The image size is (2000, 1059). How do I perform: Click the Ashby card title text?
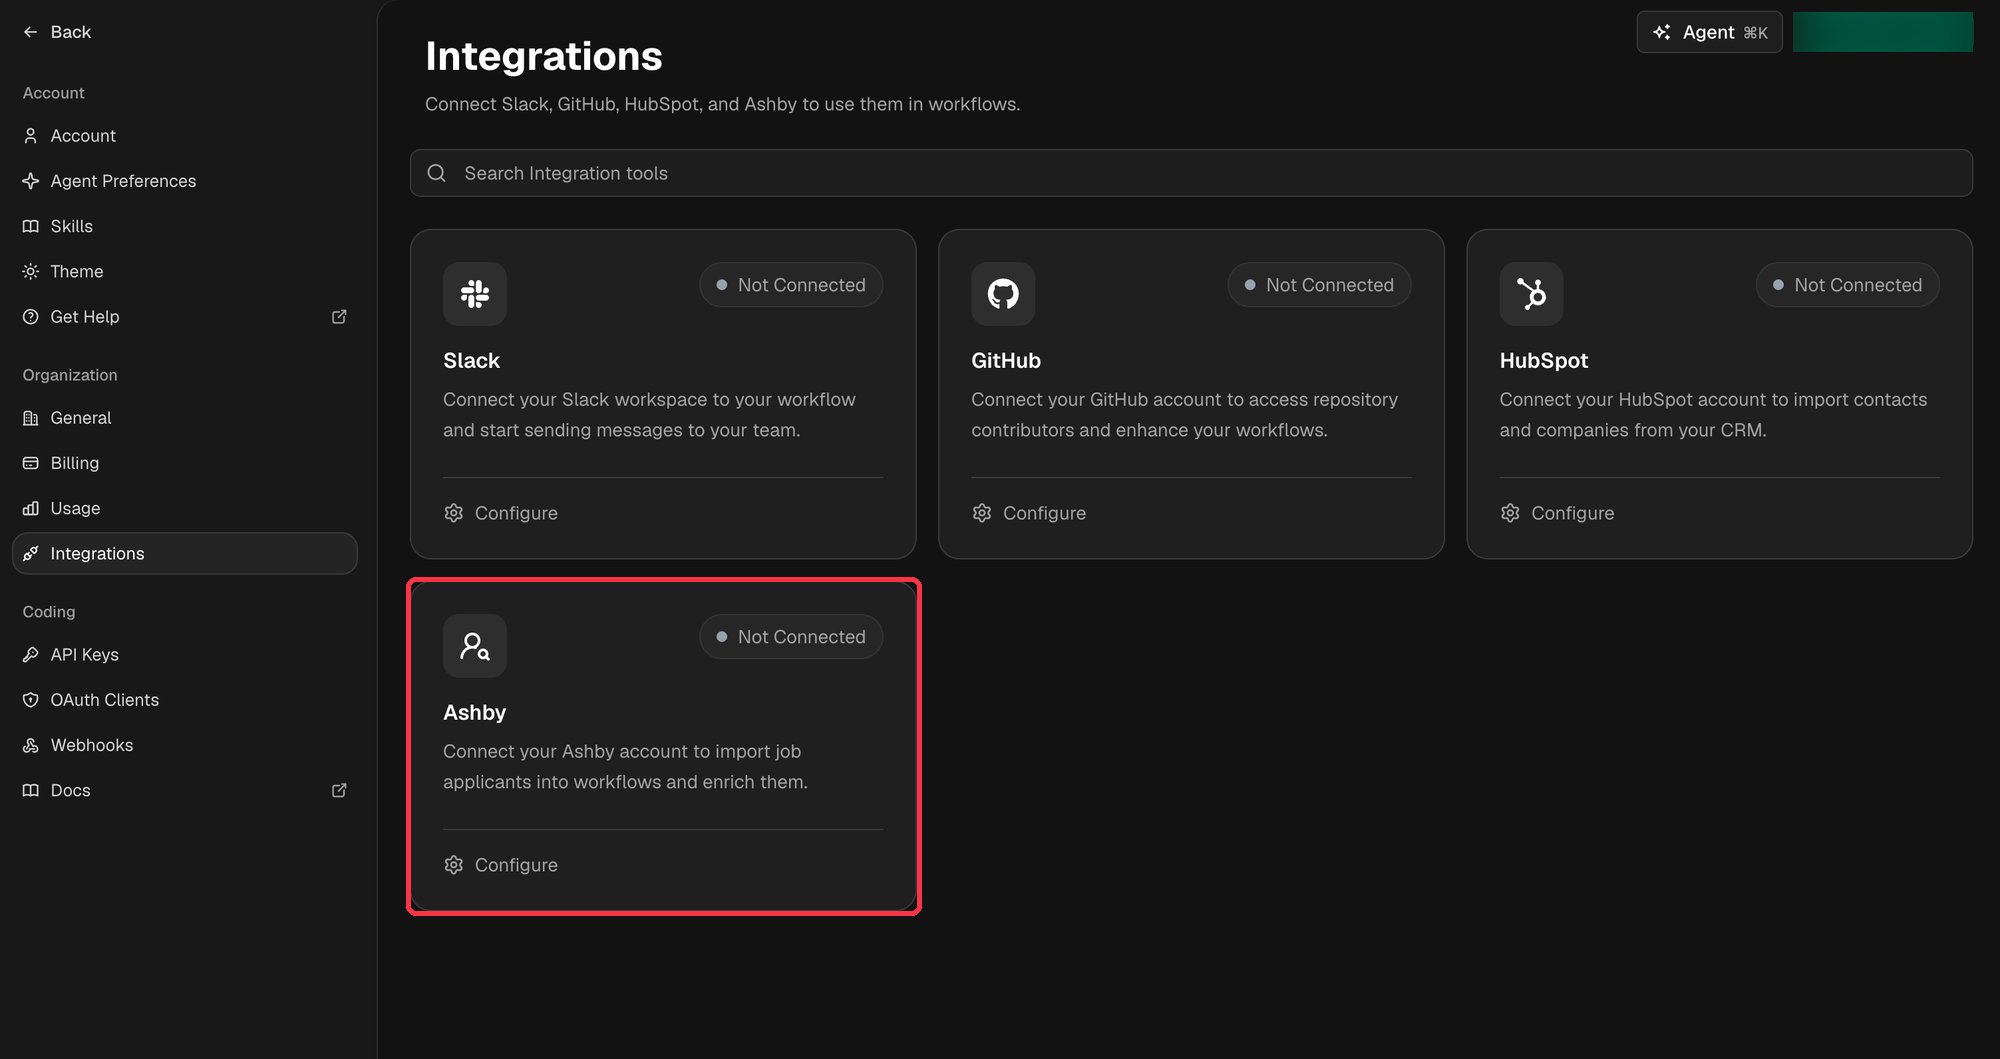tap(475, 713)
